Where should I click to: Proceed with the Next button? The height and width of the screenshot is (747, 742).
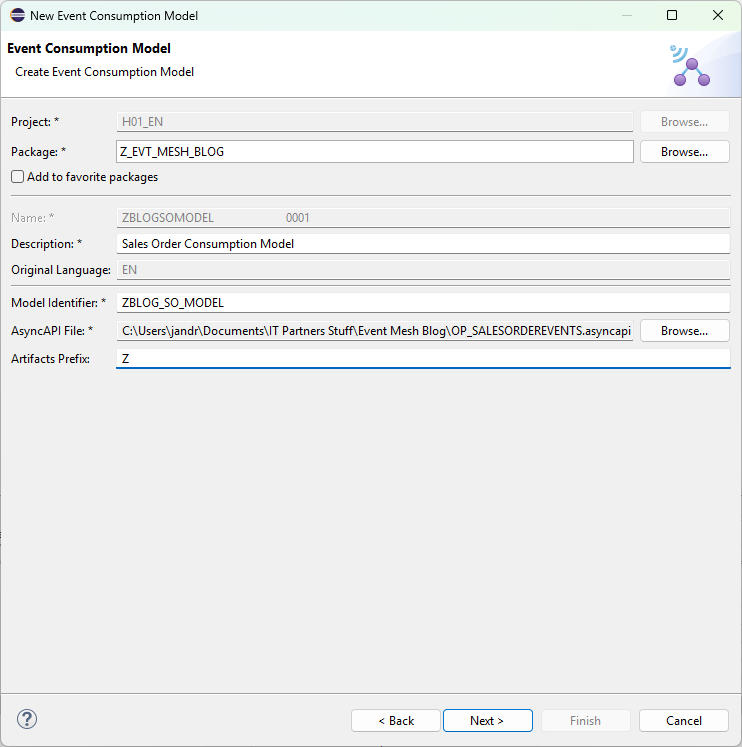487,720
